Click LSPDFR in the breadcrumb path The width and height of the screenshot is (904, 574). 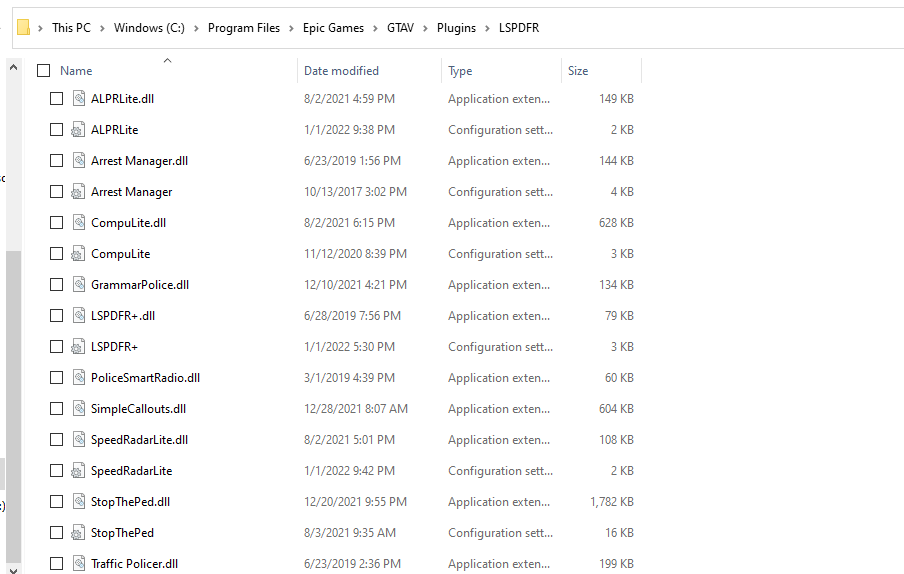click(519, 28)
